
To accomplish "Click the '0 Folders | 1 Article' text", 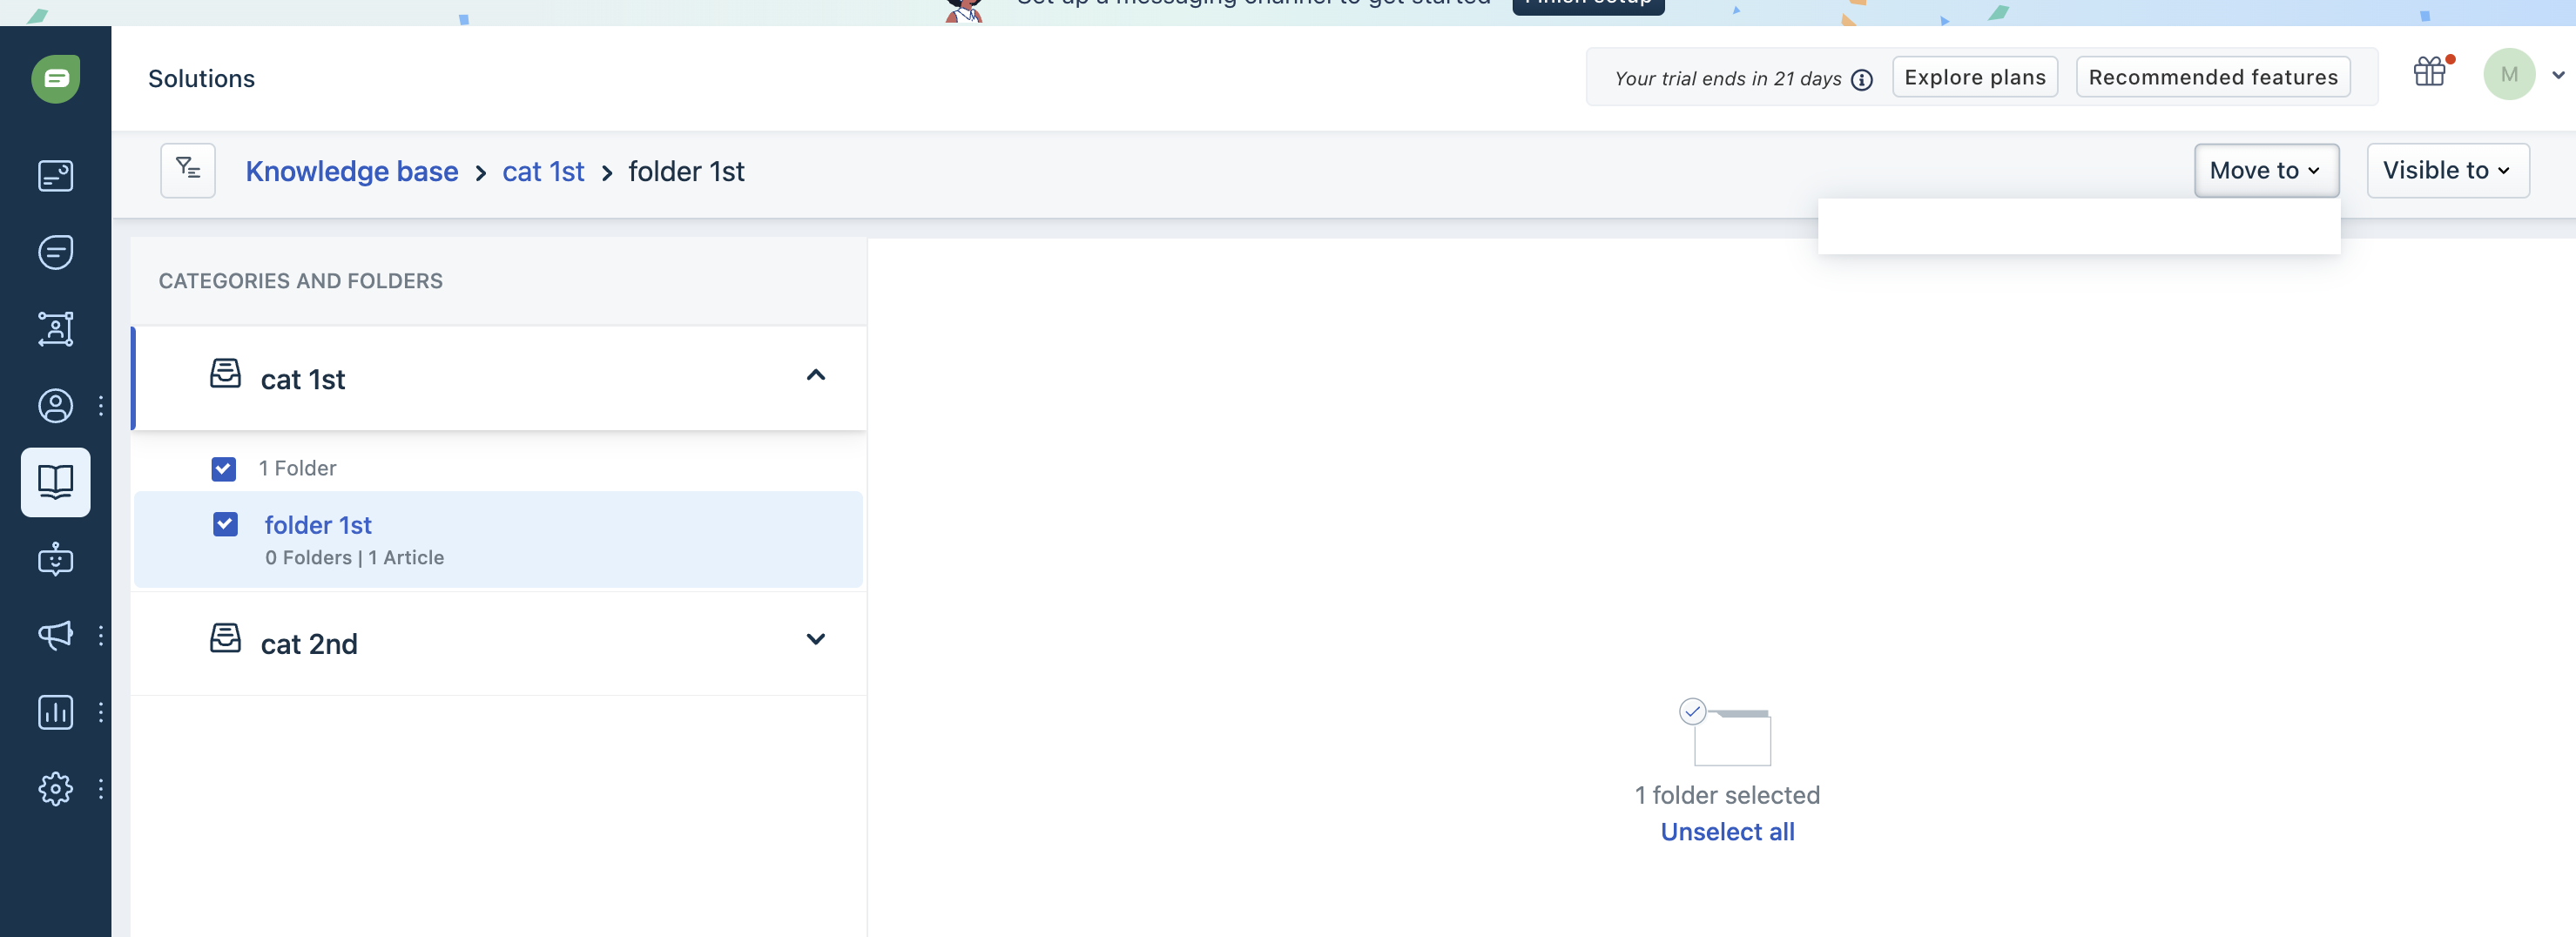I will [x=355, y=558].
